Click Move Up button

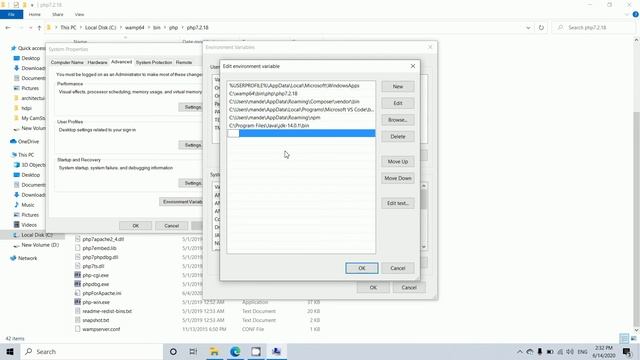(398, 162)
